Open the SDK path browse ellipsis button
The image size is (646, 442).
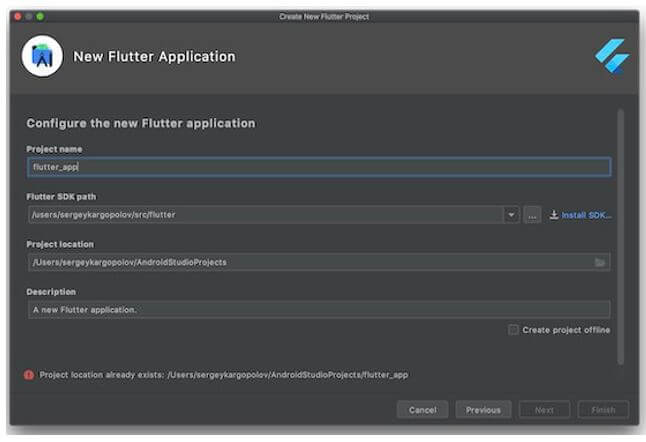click(x=532, y=215)
